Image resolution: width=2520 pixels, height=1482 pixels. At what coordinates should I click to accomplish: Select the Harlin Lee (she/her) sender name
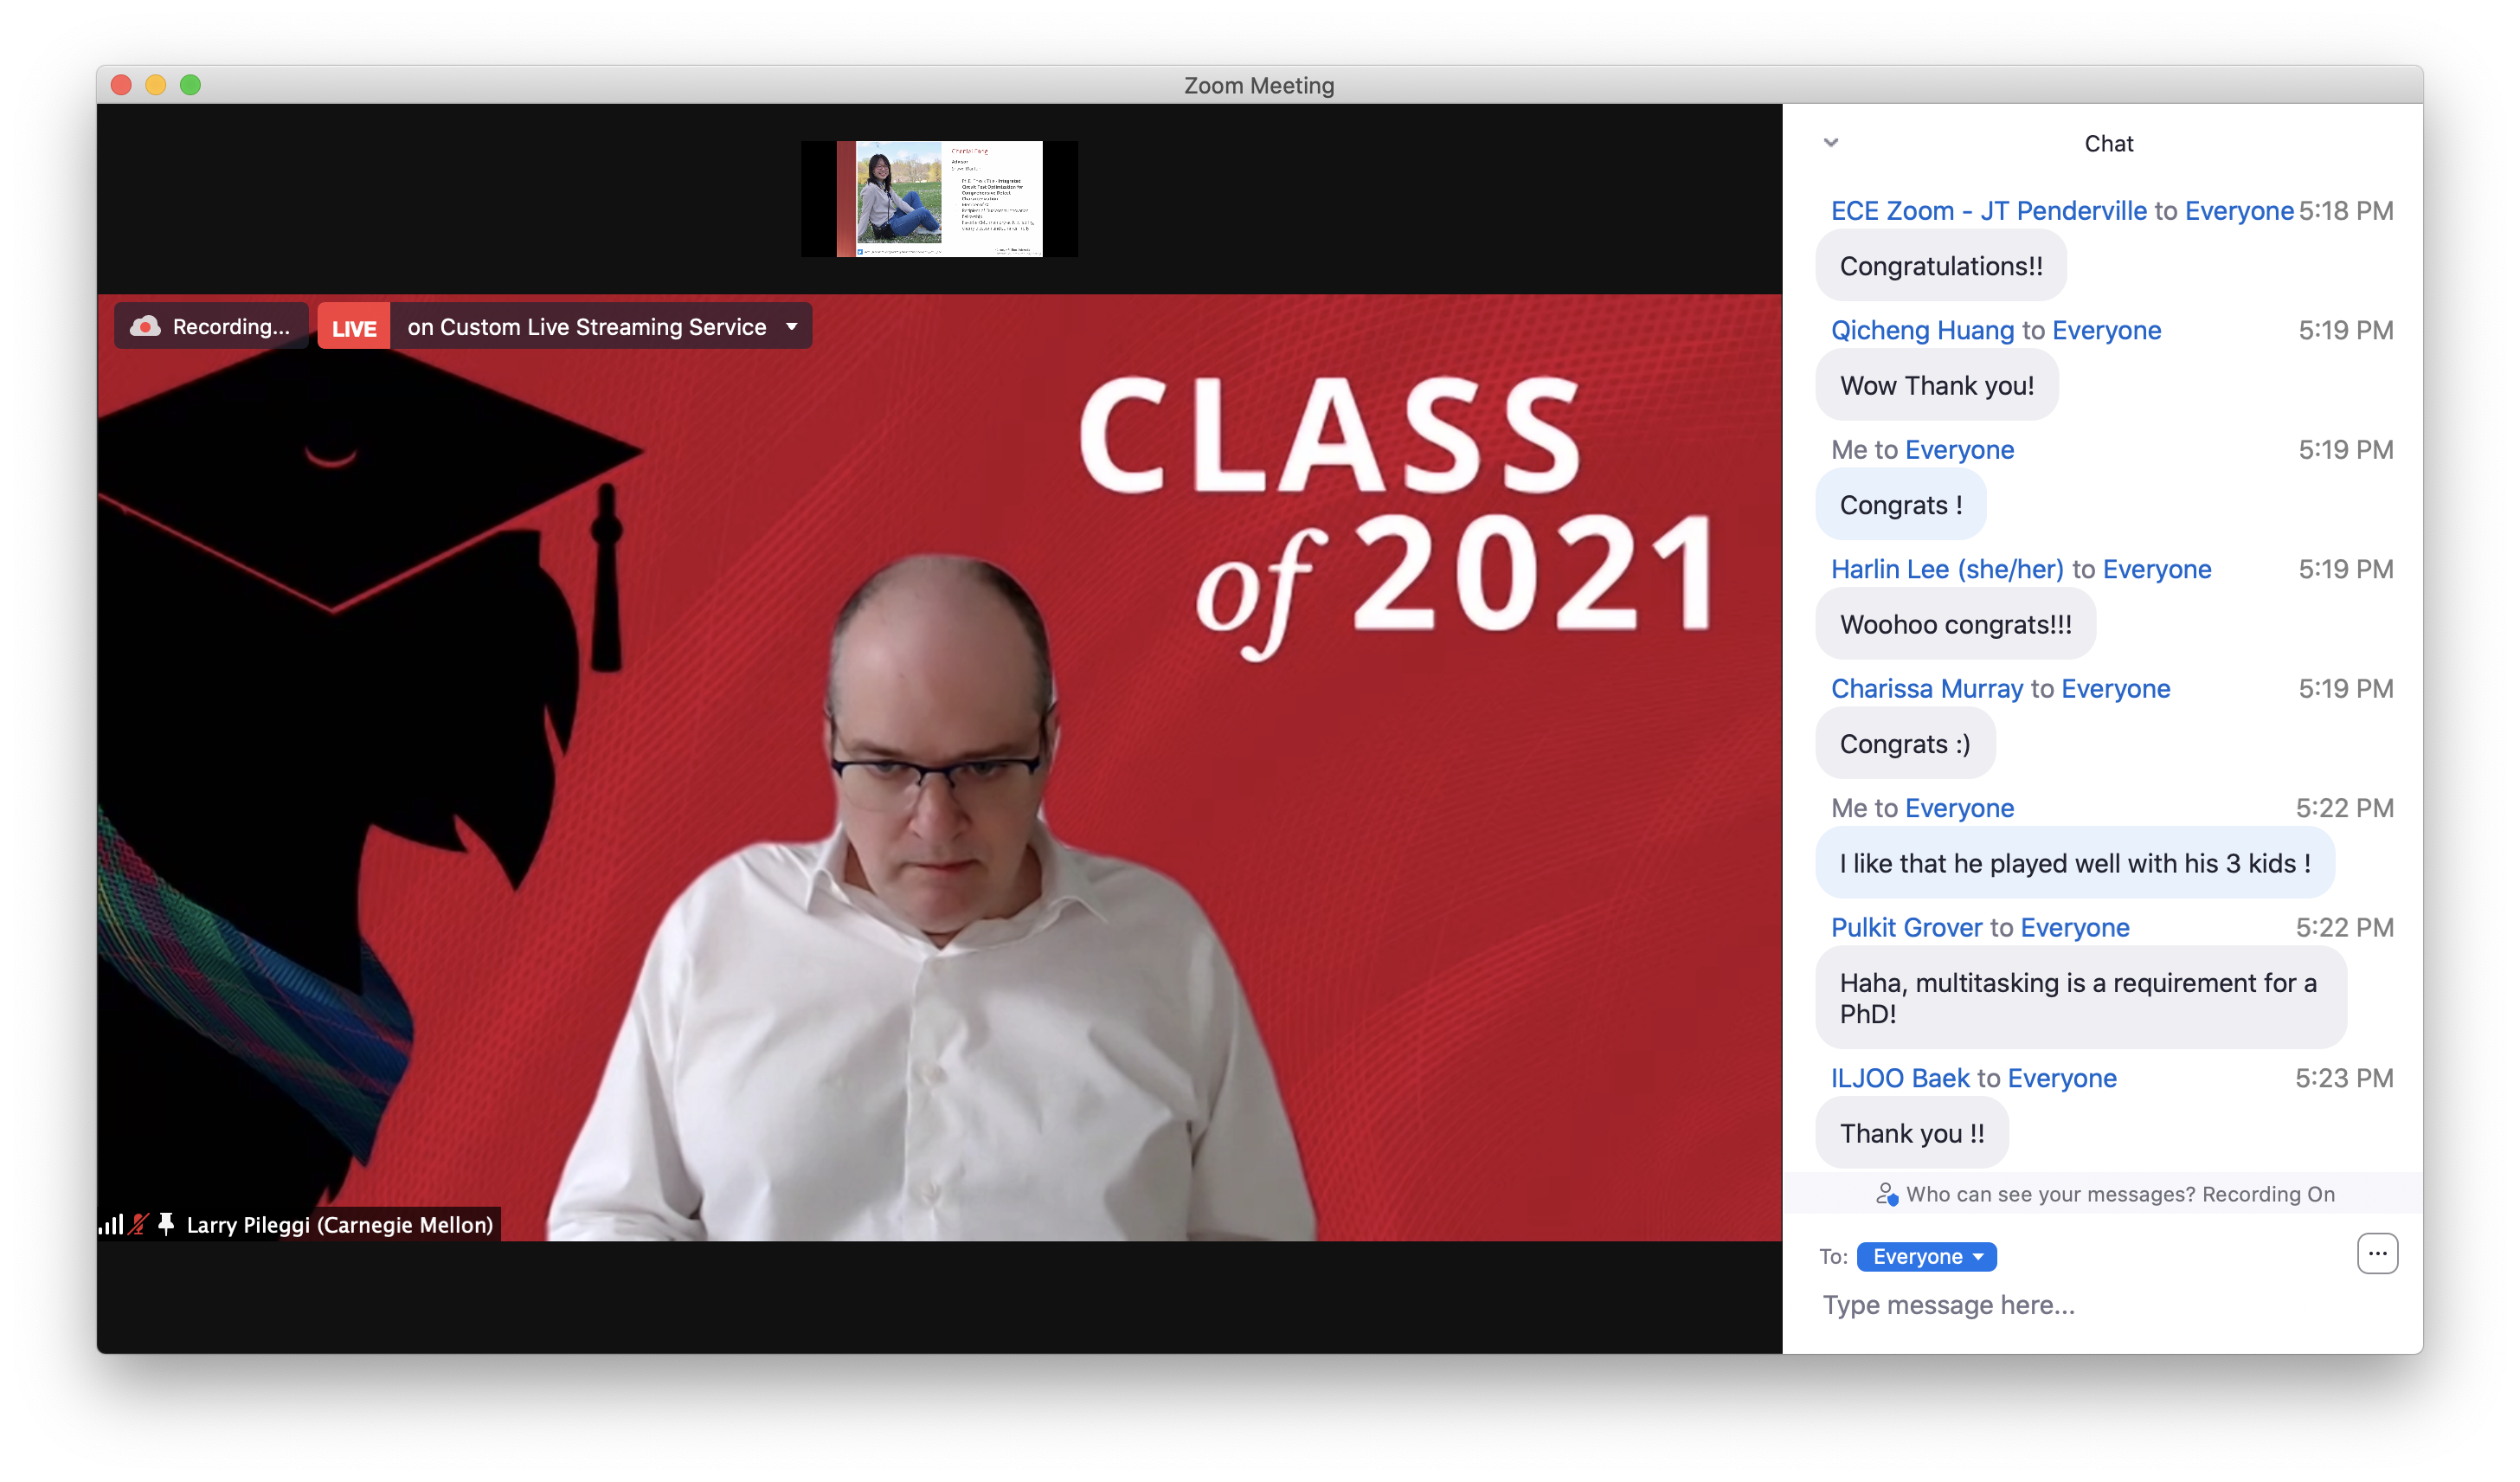(x=1946, y=569)
